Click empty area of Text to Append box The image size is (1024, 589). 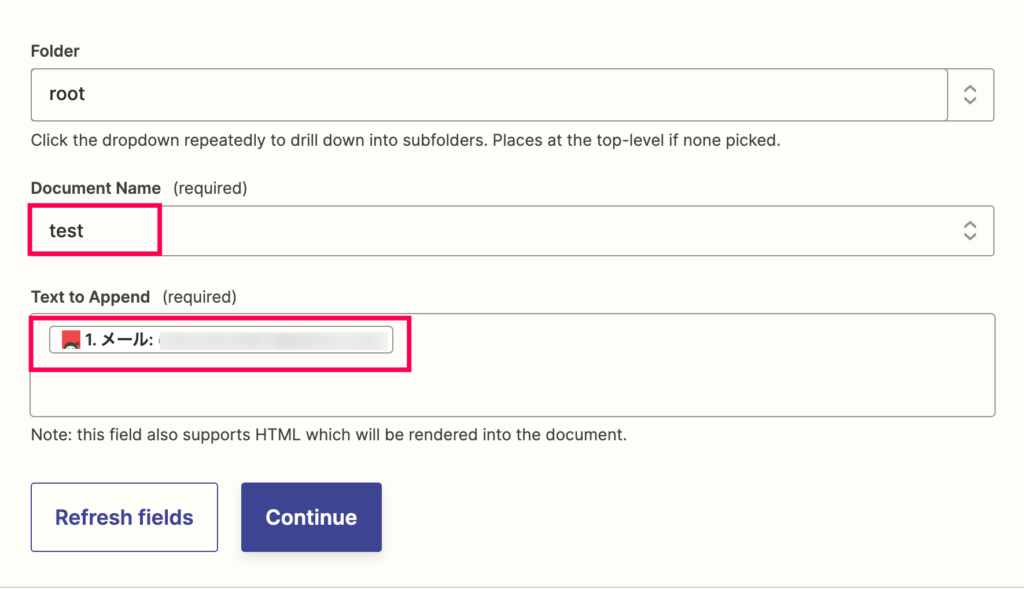pyautogui.click(x=512, y=392)
